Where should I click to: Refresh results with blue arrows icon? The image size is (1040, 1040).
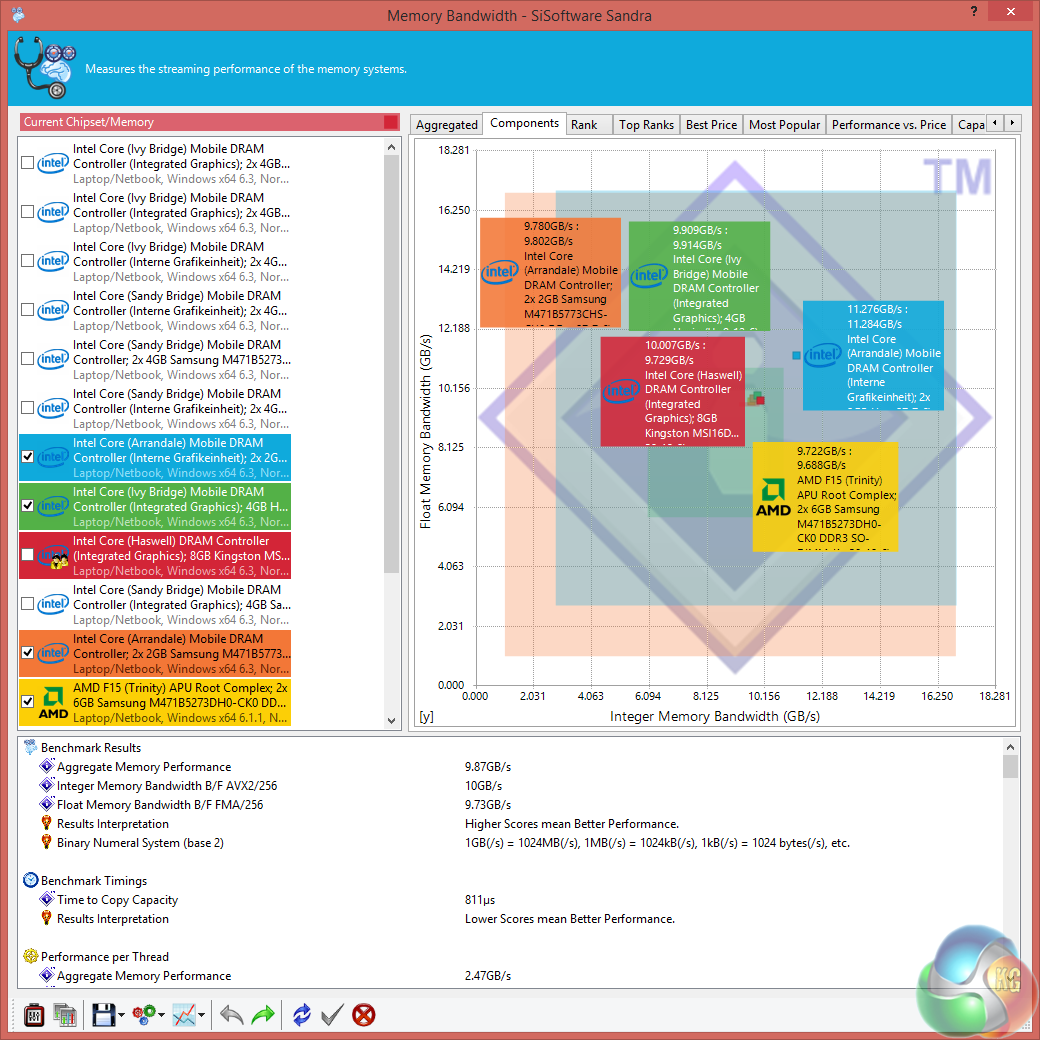(302, 1015)
